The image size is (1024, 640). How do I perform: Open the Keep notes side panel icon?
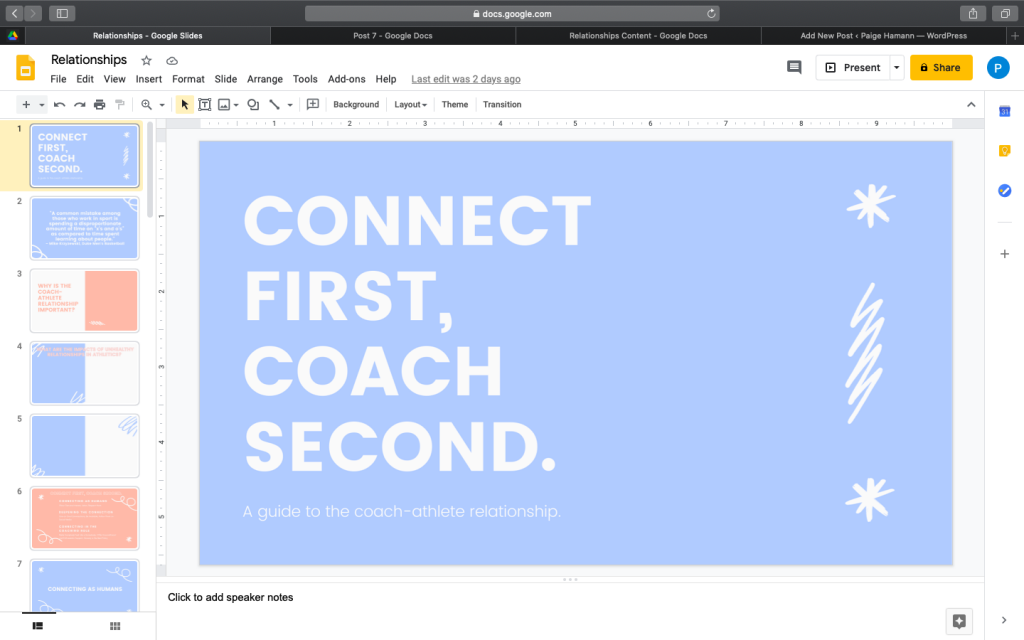click(1004, 151)
